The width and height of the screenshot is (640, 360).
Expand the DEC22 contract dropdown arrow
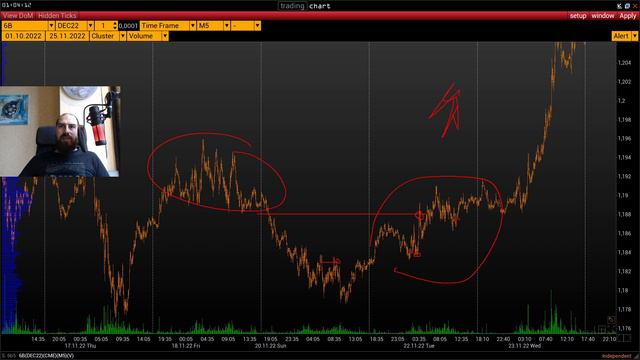[91, 26]
